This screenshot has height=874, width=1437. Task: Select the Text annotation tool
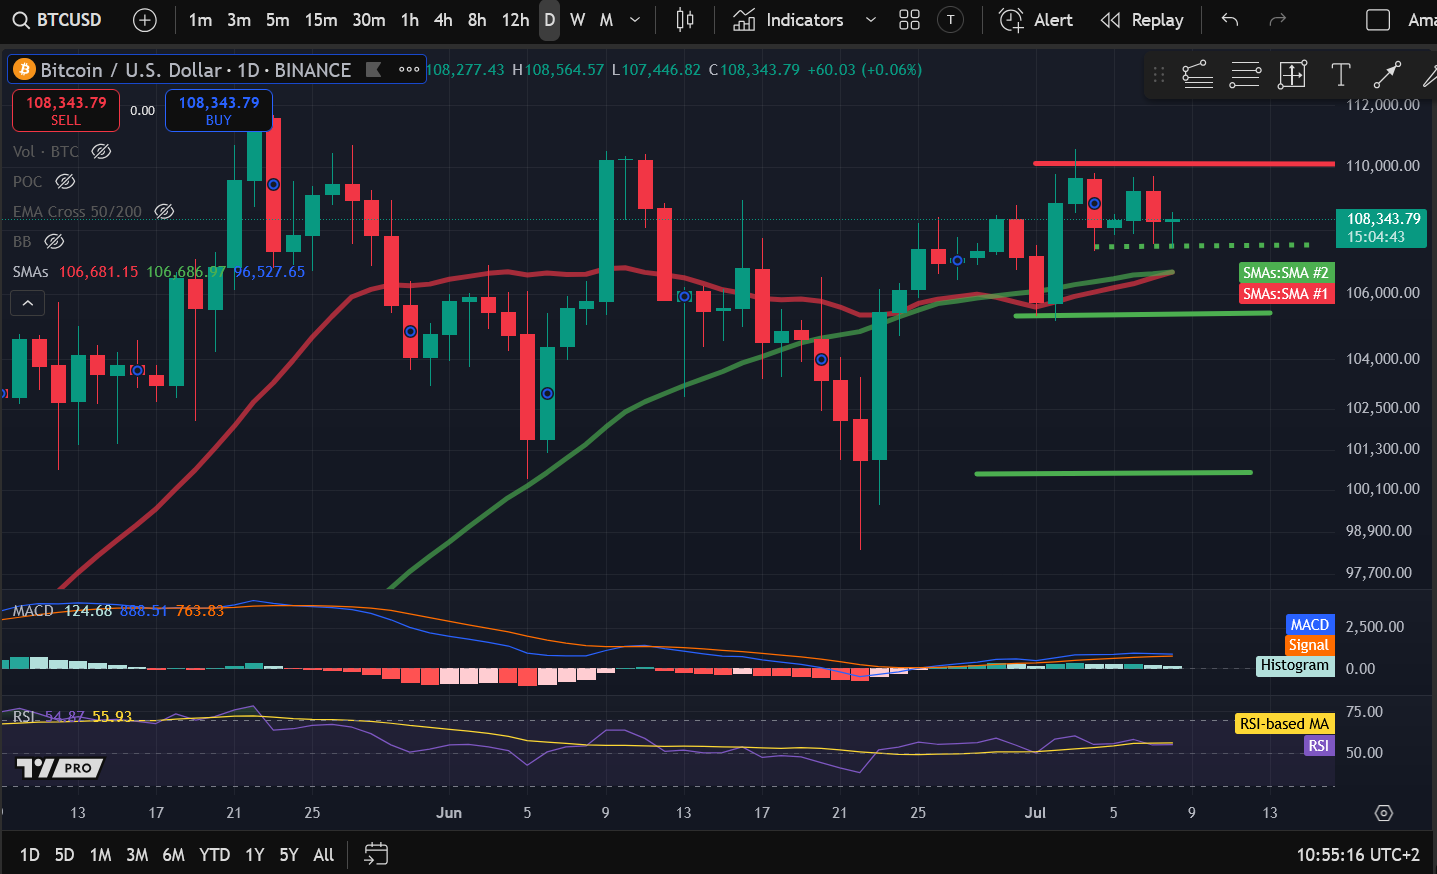coord(1340,74)
